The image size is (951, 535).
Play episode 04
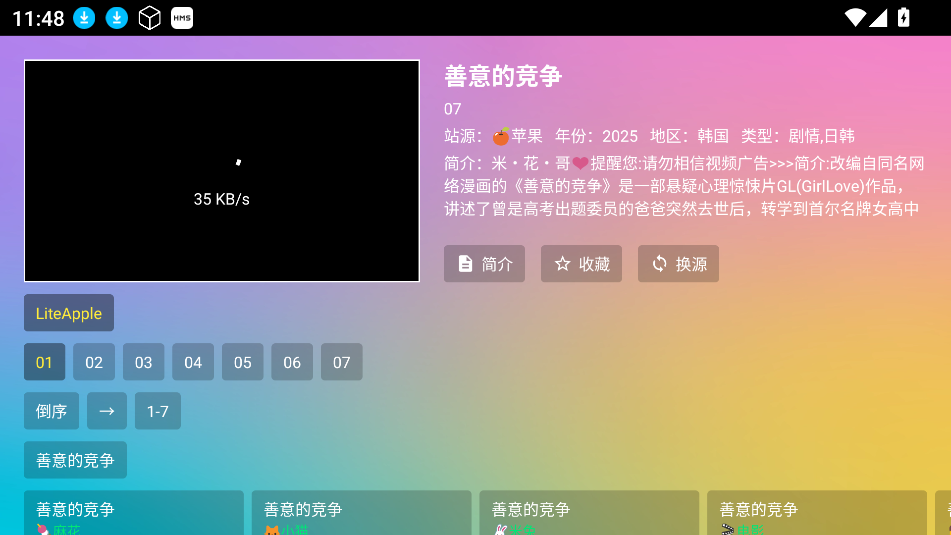193,362
